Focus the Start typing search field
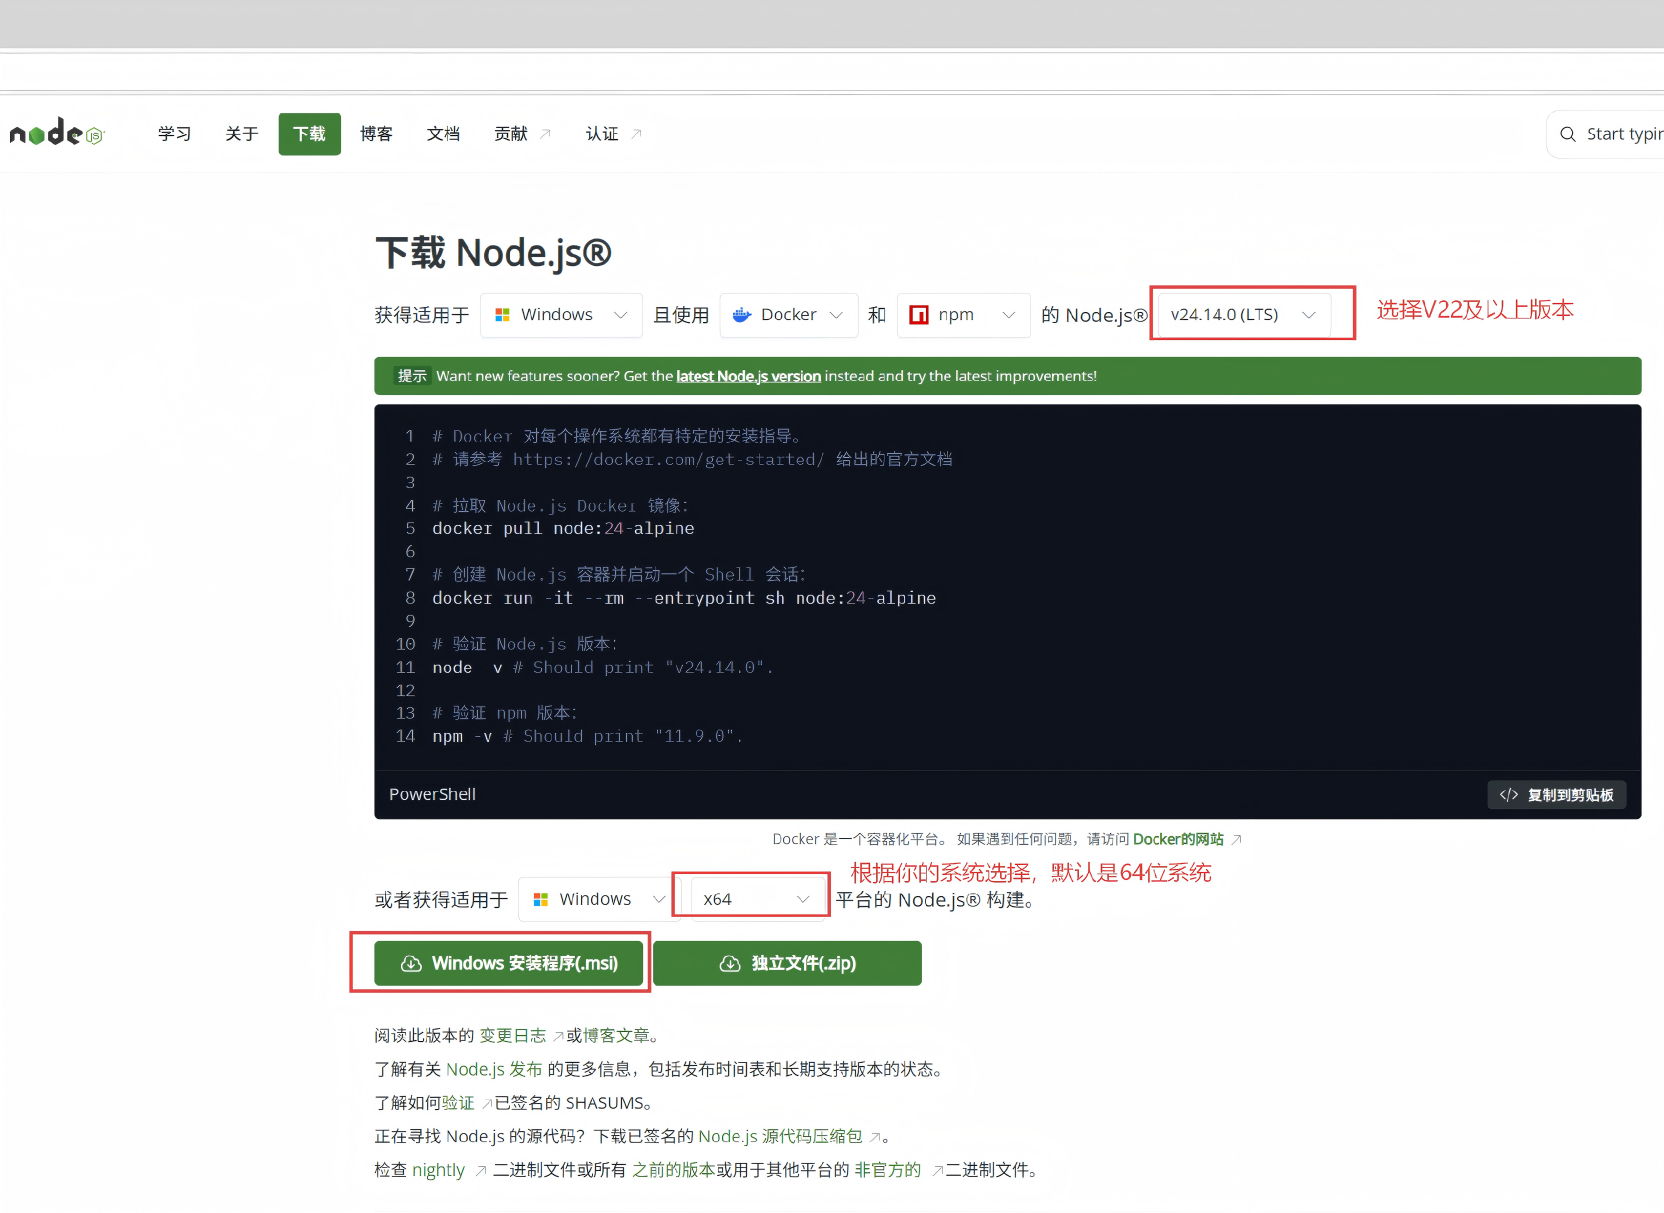 [x=1606, y=134]
